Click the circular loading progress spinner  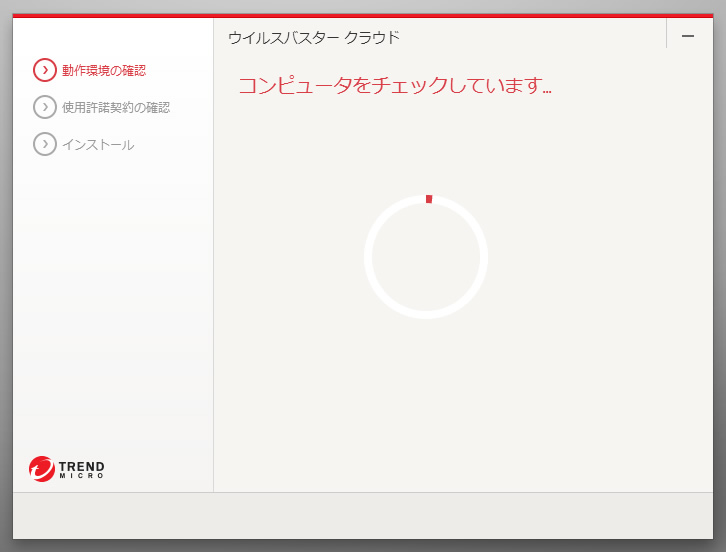[426, 257]
